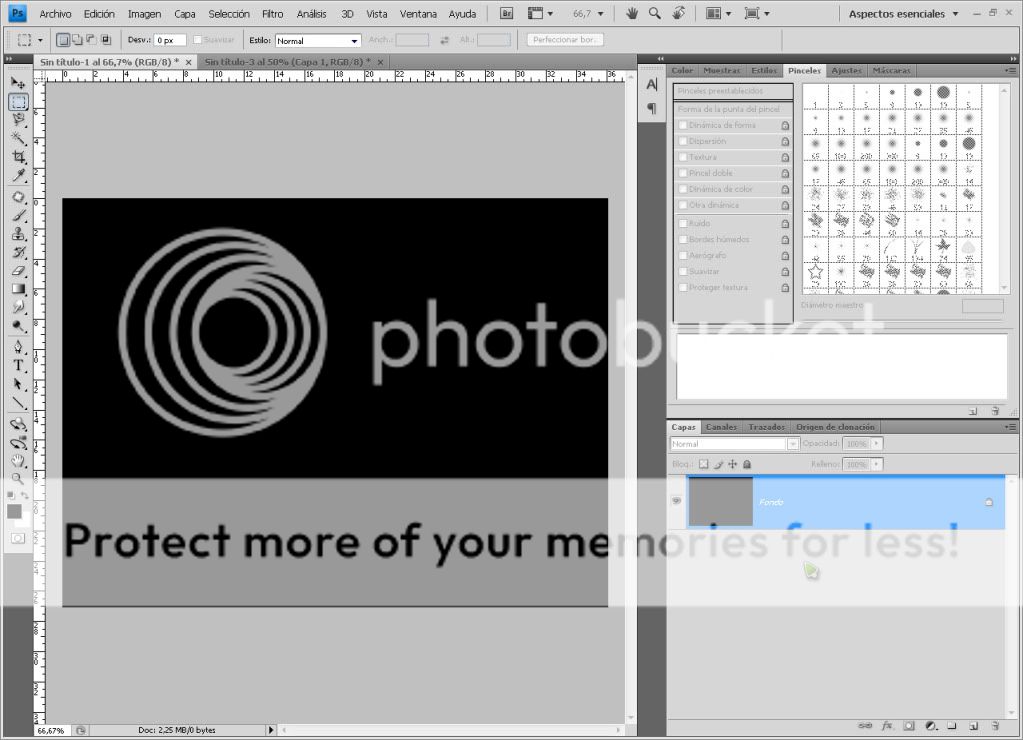Select the Rectangular Marquee tool in toolbox
The width and height of the screenshot is (1023, 740).
click(18, 102)
